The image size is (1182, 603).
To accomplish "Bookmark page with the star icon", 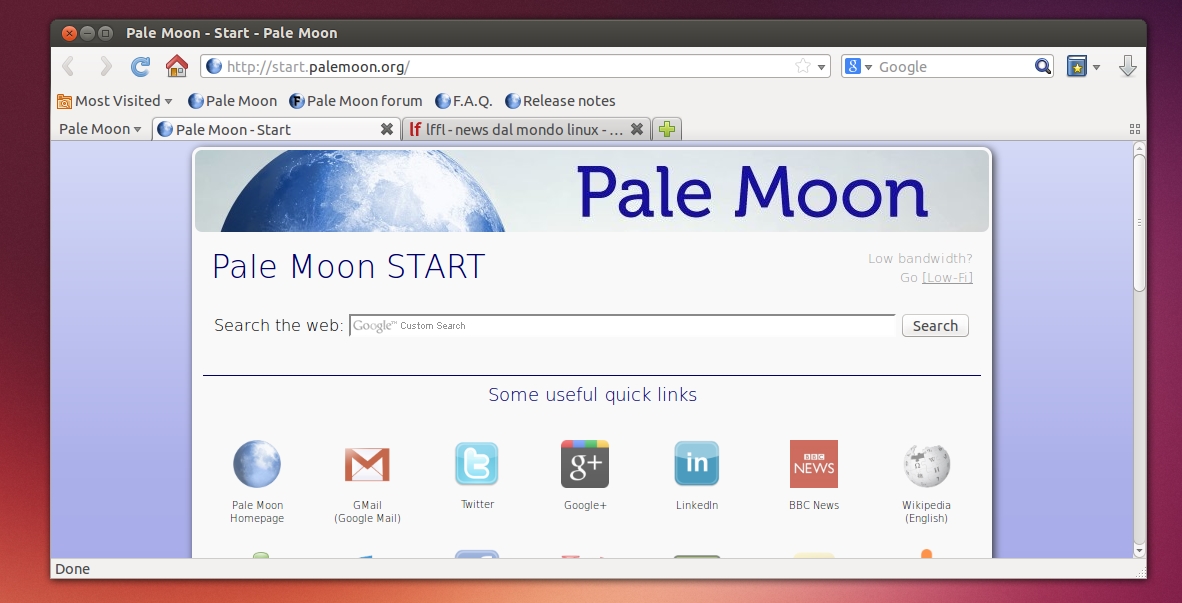I will pyautogui.click(x=803, y=66).
